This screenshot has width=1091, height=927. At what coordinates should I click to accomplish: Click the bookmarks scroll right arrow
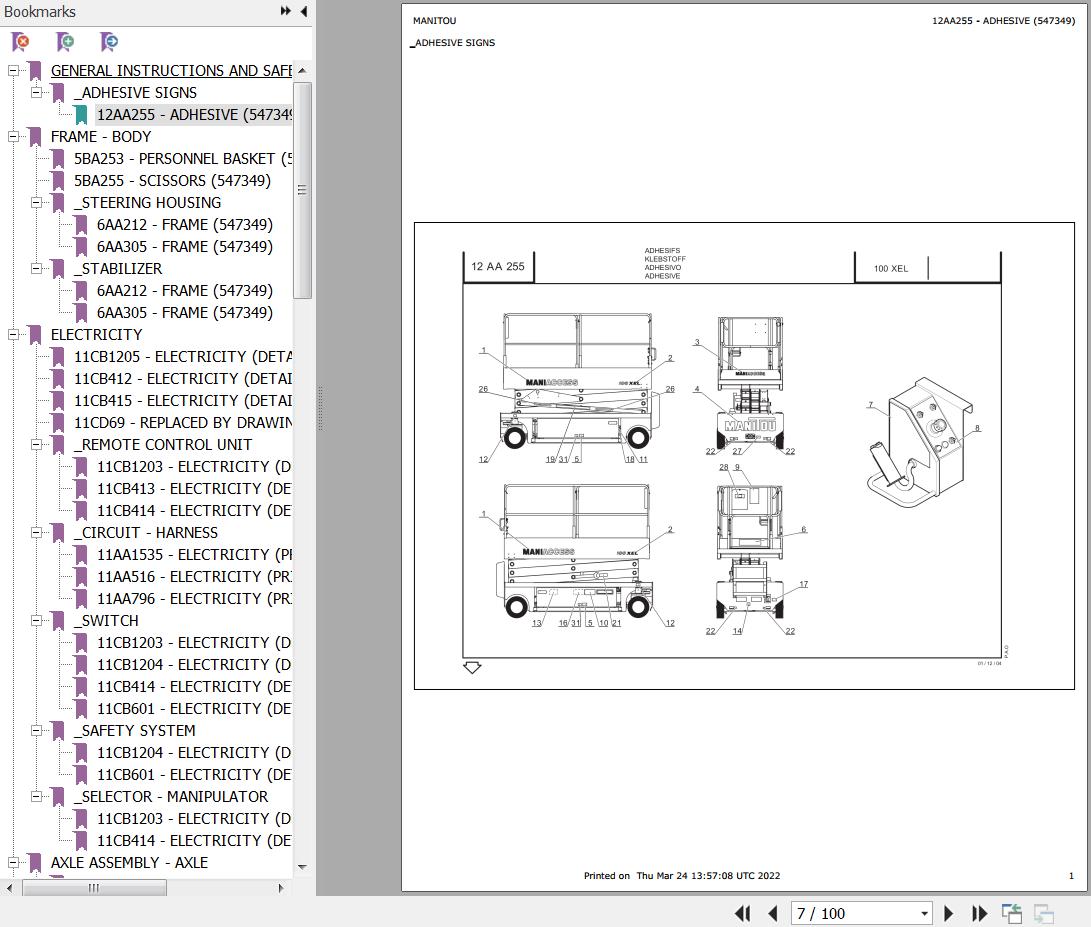click(x=280, y=888)
